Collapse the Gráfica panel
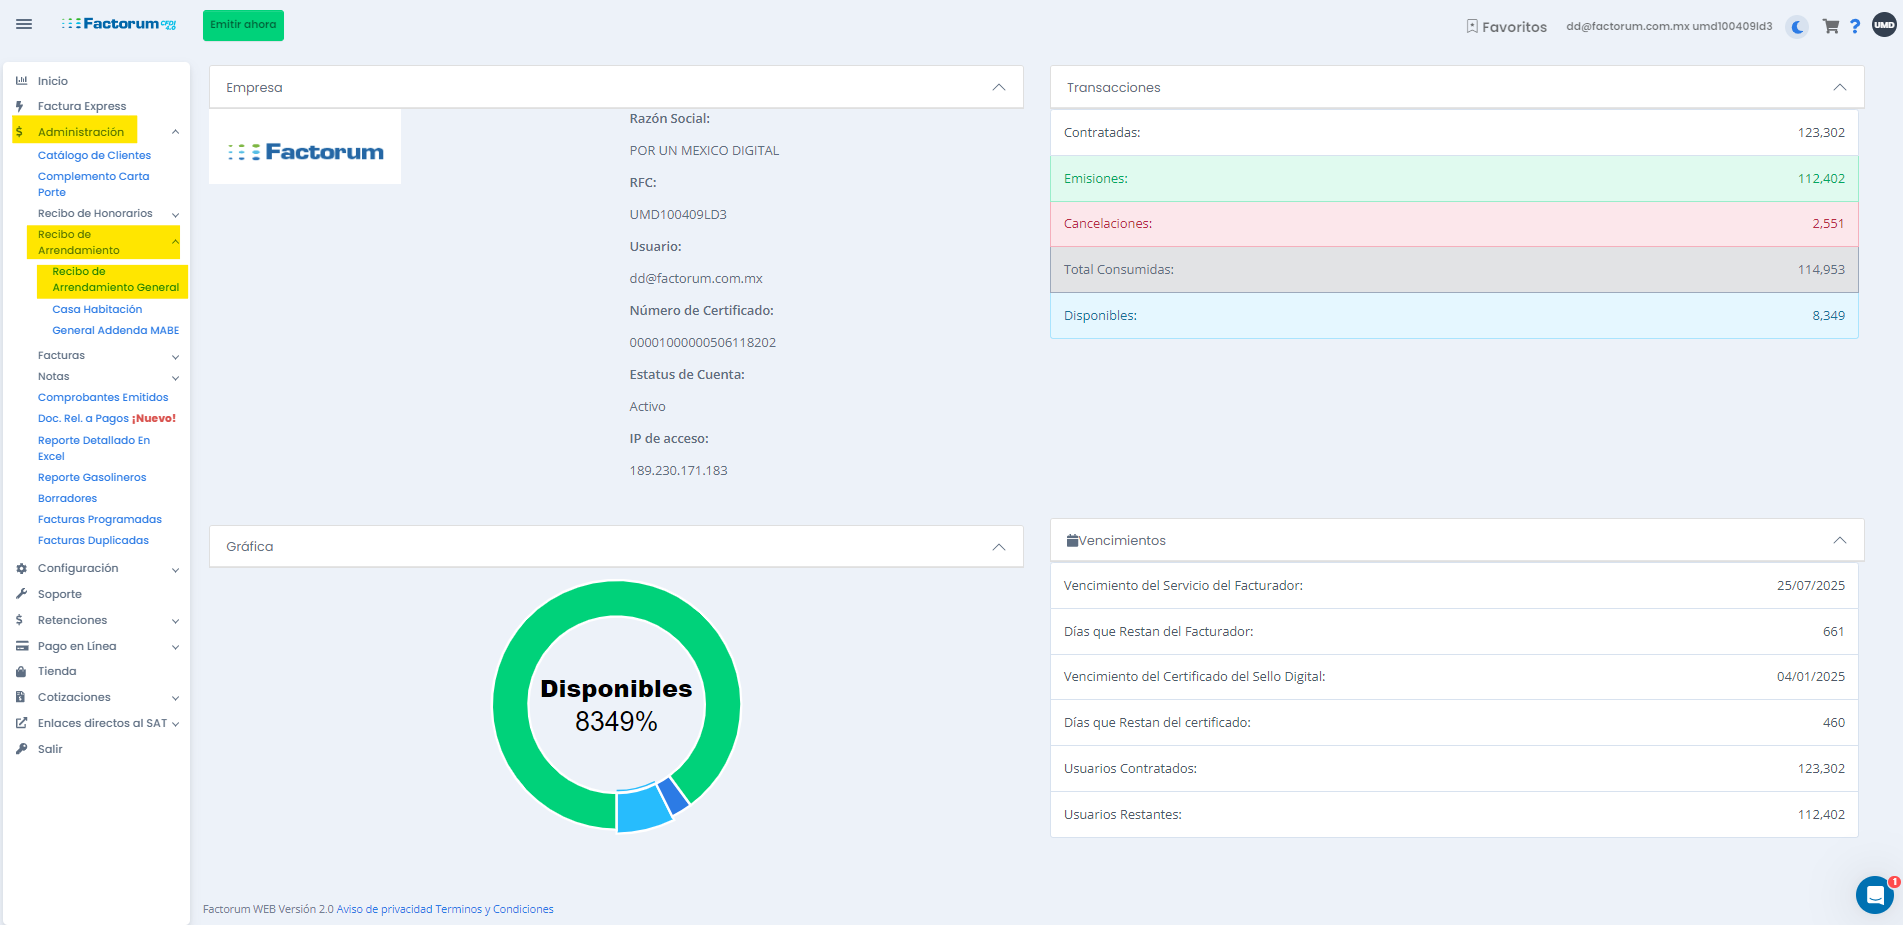Viewport: 1903px width, 925px height. click(998, 547)
